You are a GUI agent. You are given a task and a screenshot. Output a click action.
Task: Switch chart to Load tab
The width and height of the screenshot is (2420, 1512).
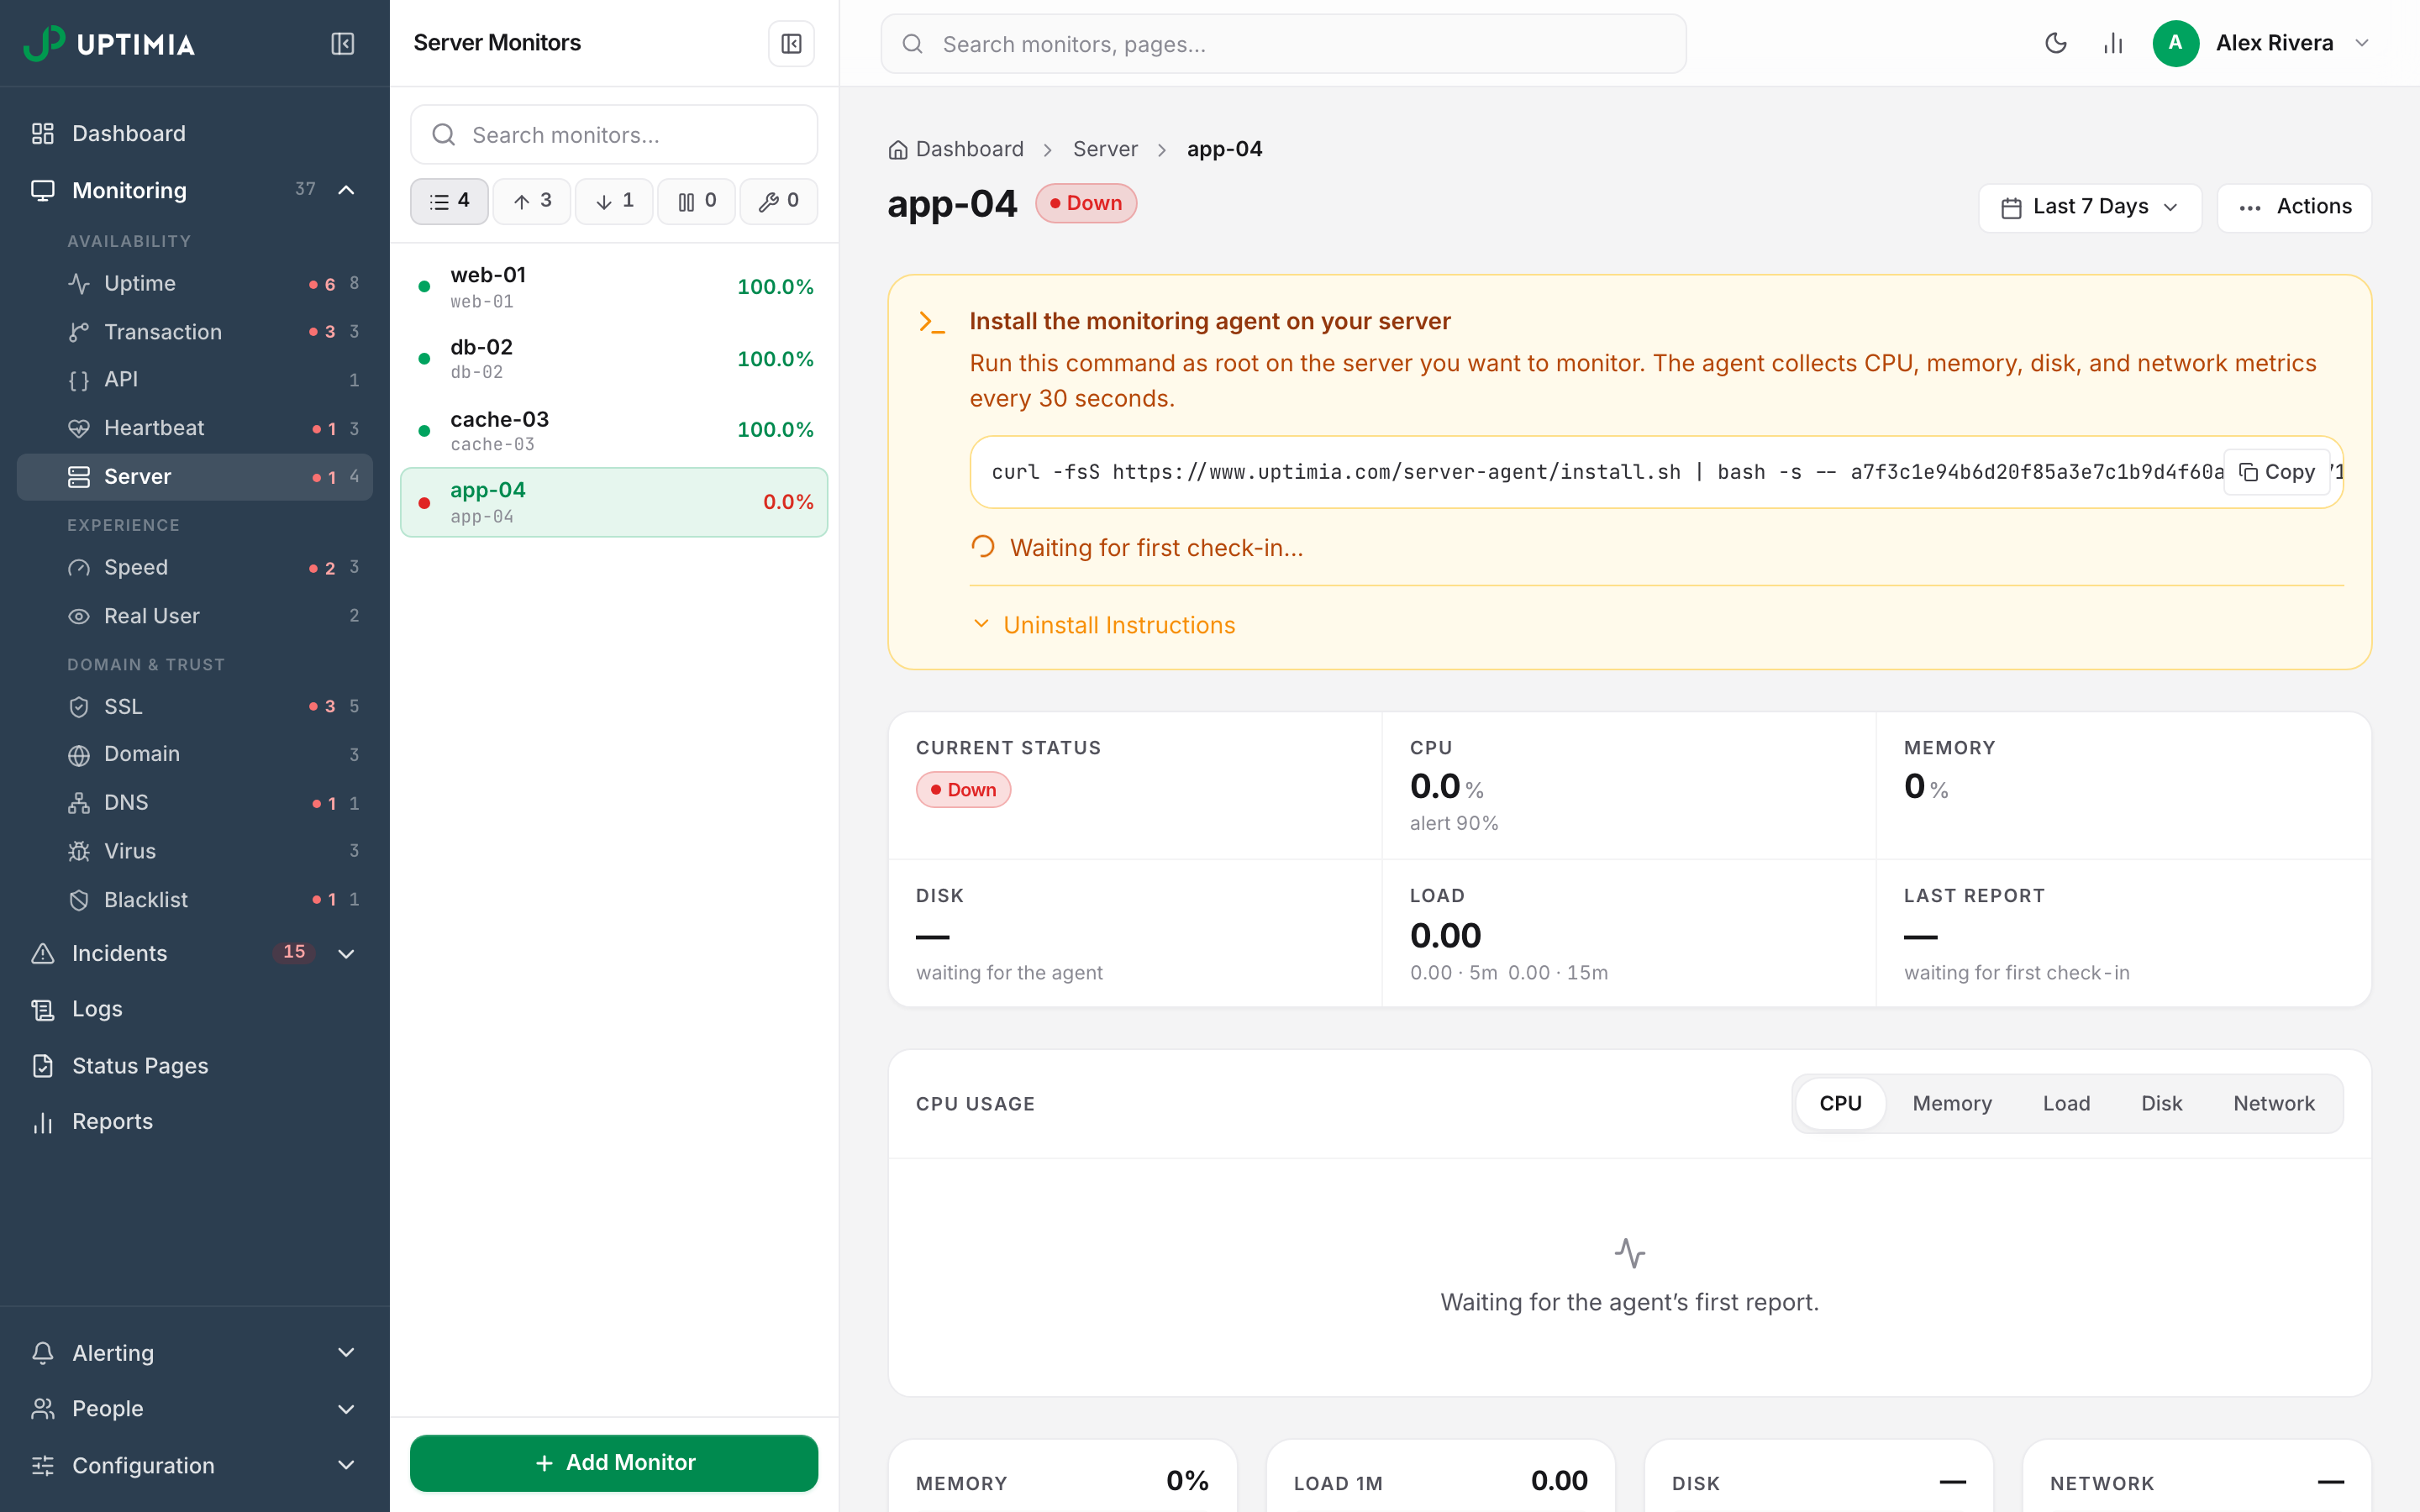(x=2066, y=1103)
